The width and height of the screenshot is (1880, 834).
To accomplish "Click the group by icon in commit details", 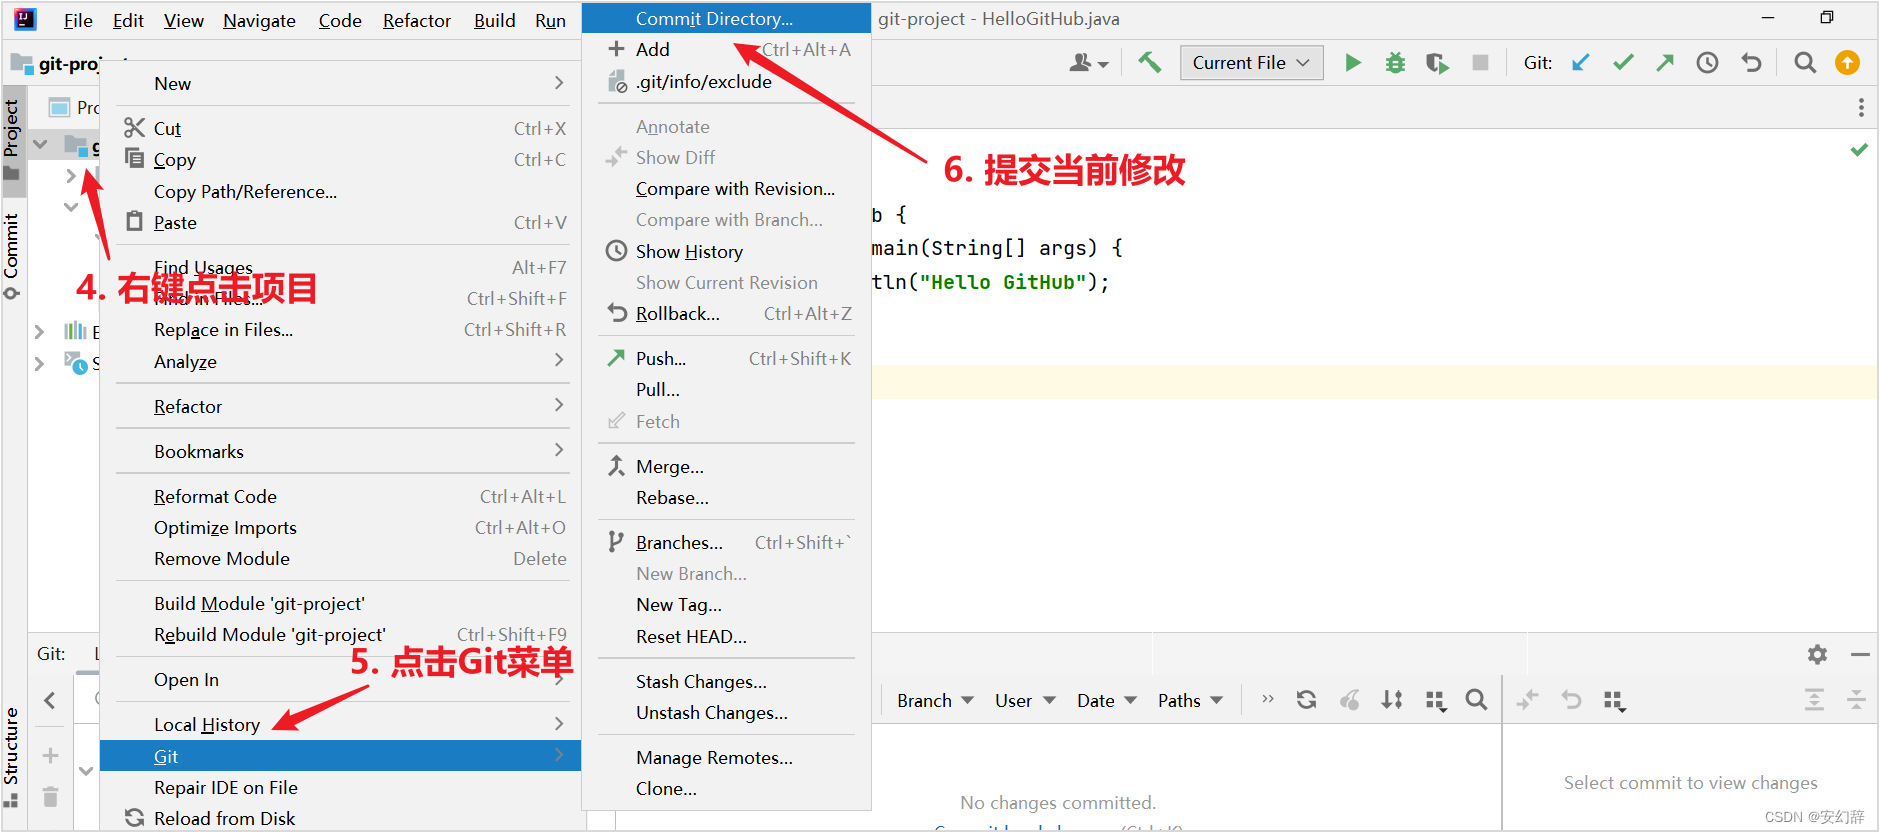I will [1614, 701].
